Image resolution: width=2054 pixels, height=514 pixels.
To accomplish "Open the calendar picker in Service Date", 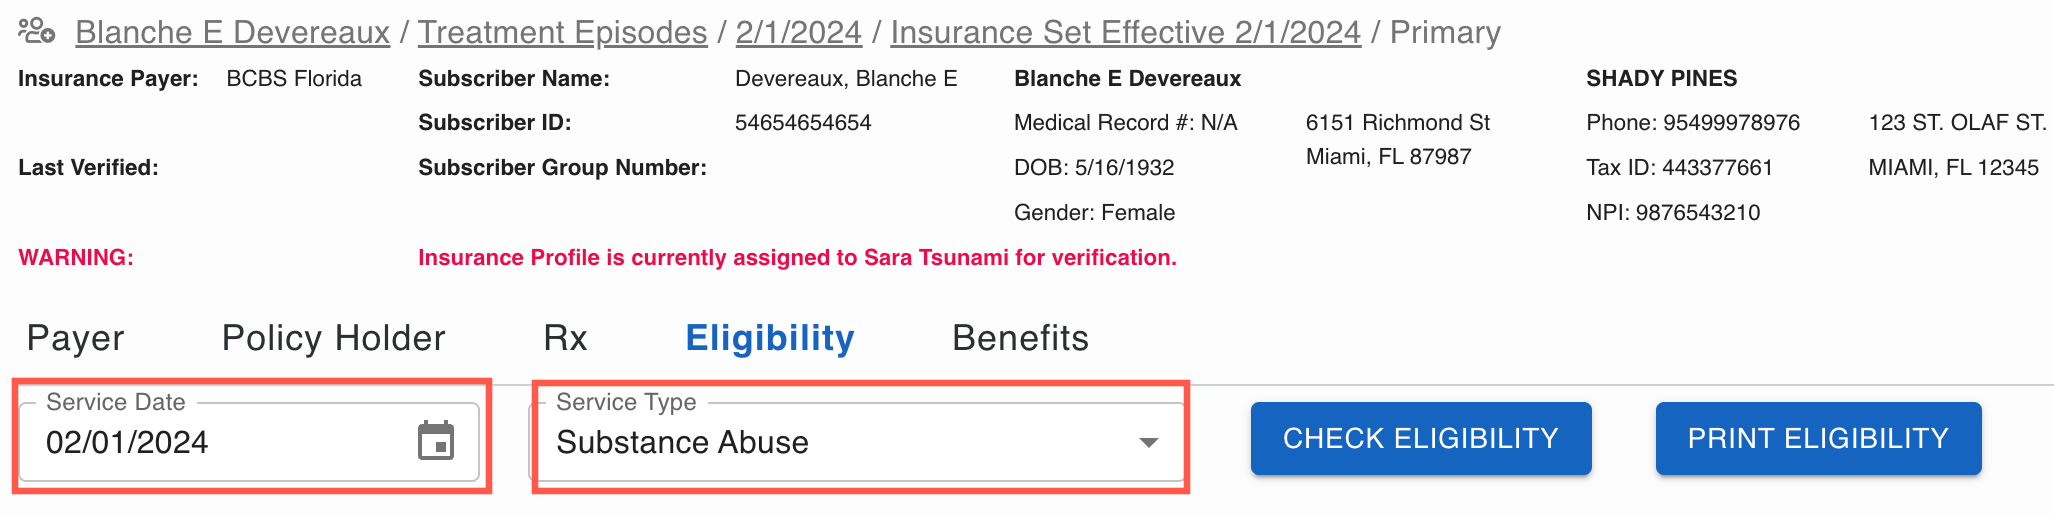I will pyautogui.click(x=436, y=441).
